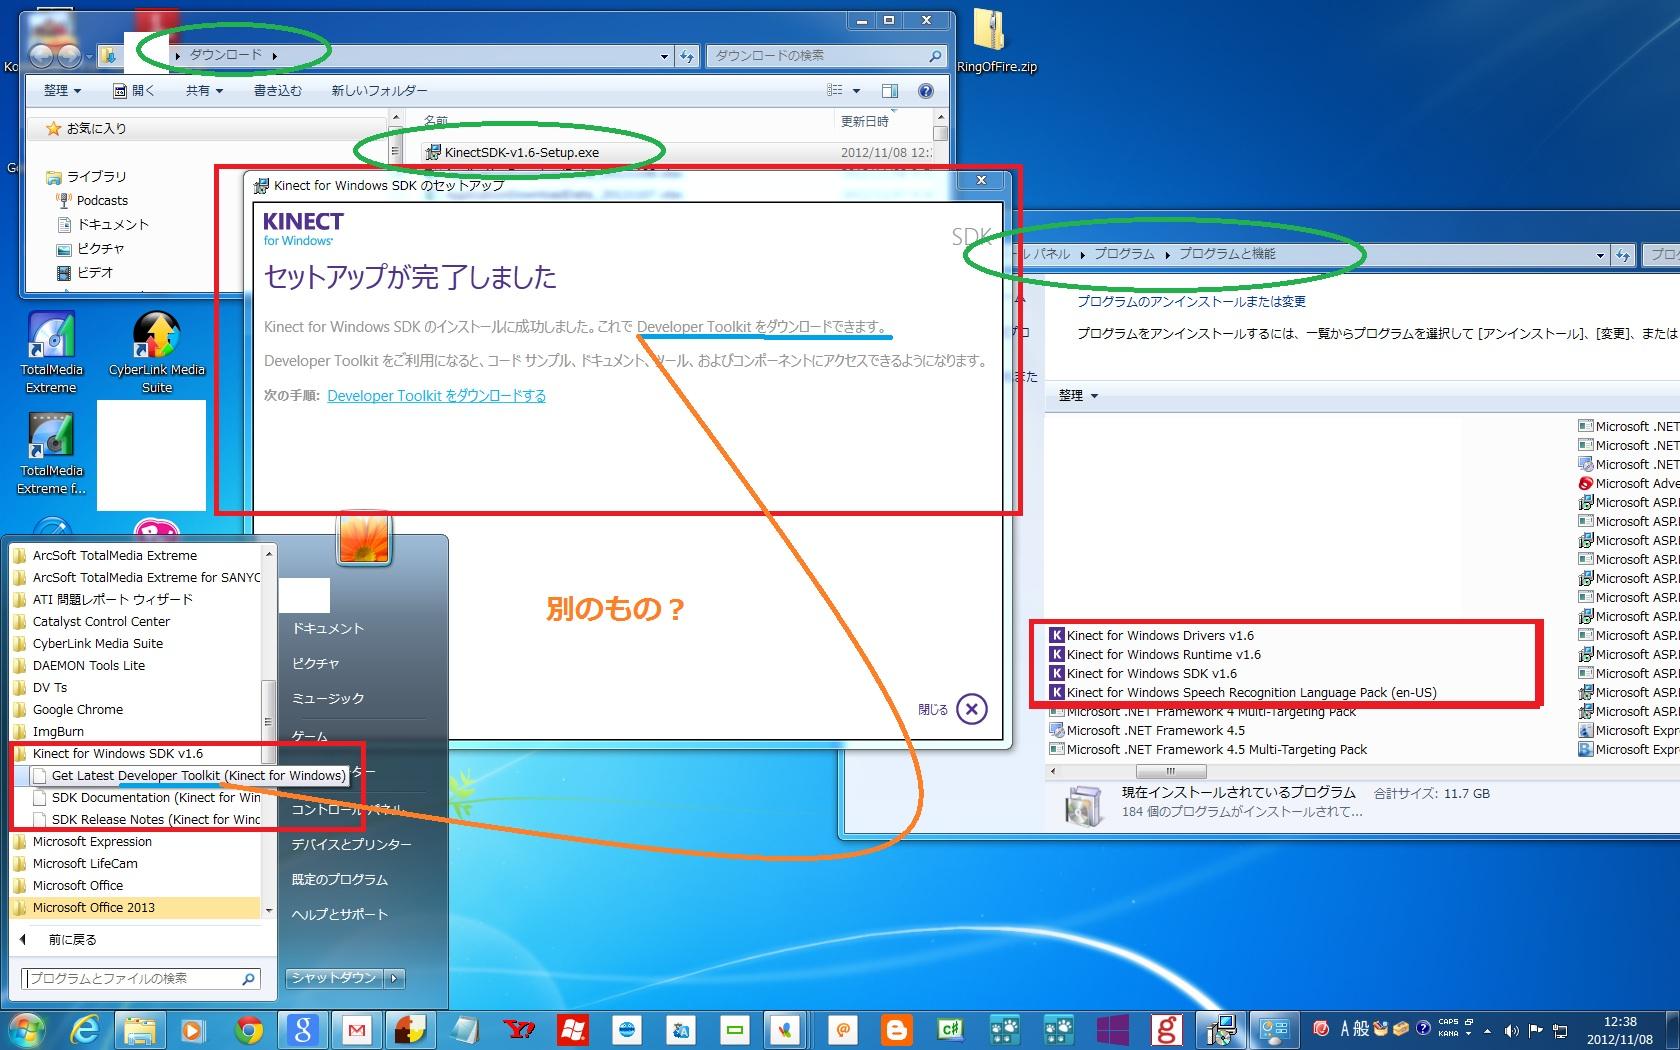Click 書き込む in Downloads toolbar
This screenshot has width=1680, height=1050.
277,91
